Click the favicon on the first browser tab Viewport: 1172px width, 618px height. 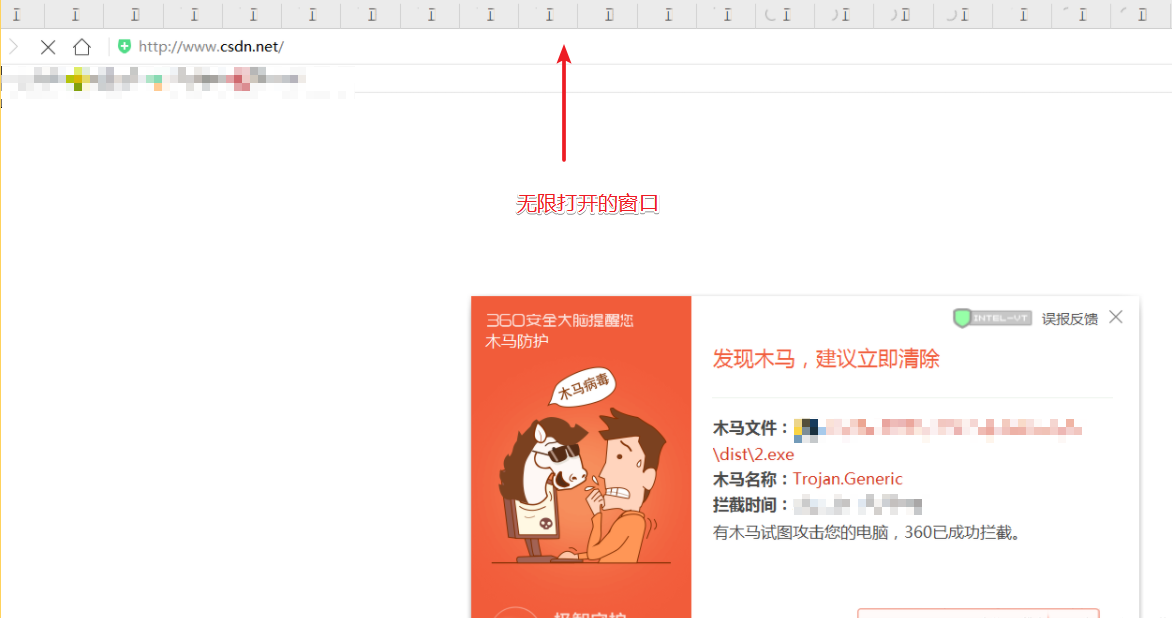tap(18, 14)
